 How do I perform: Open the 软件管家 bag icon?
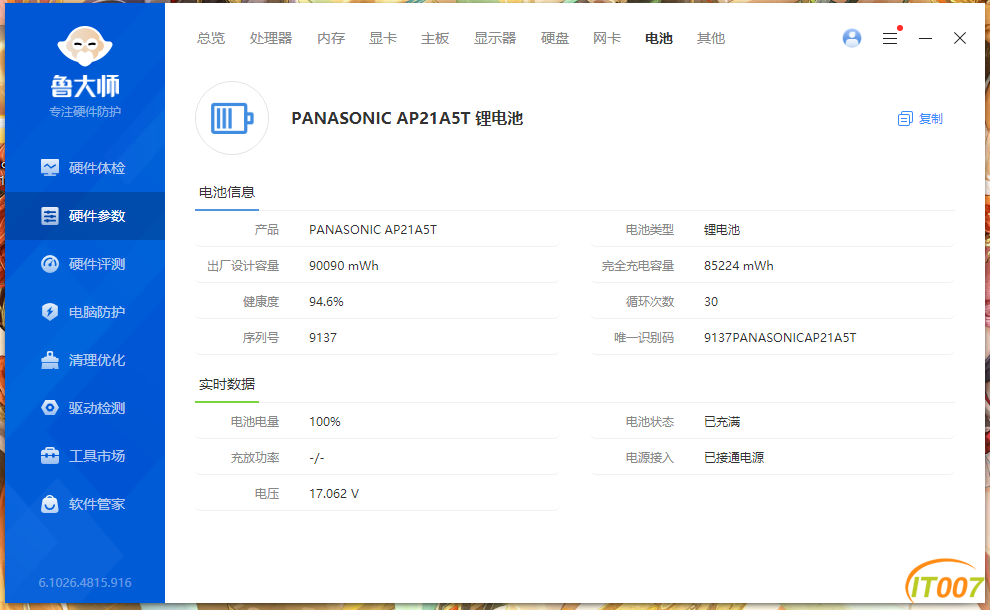pos(50,504)
